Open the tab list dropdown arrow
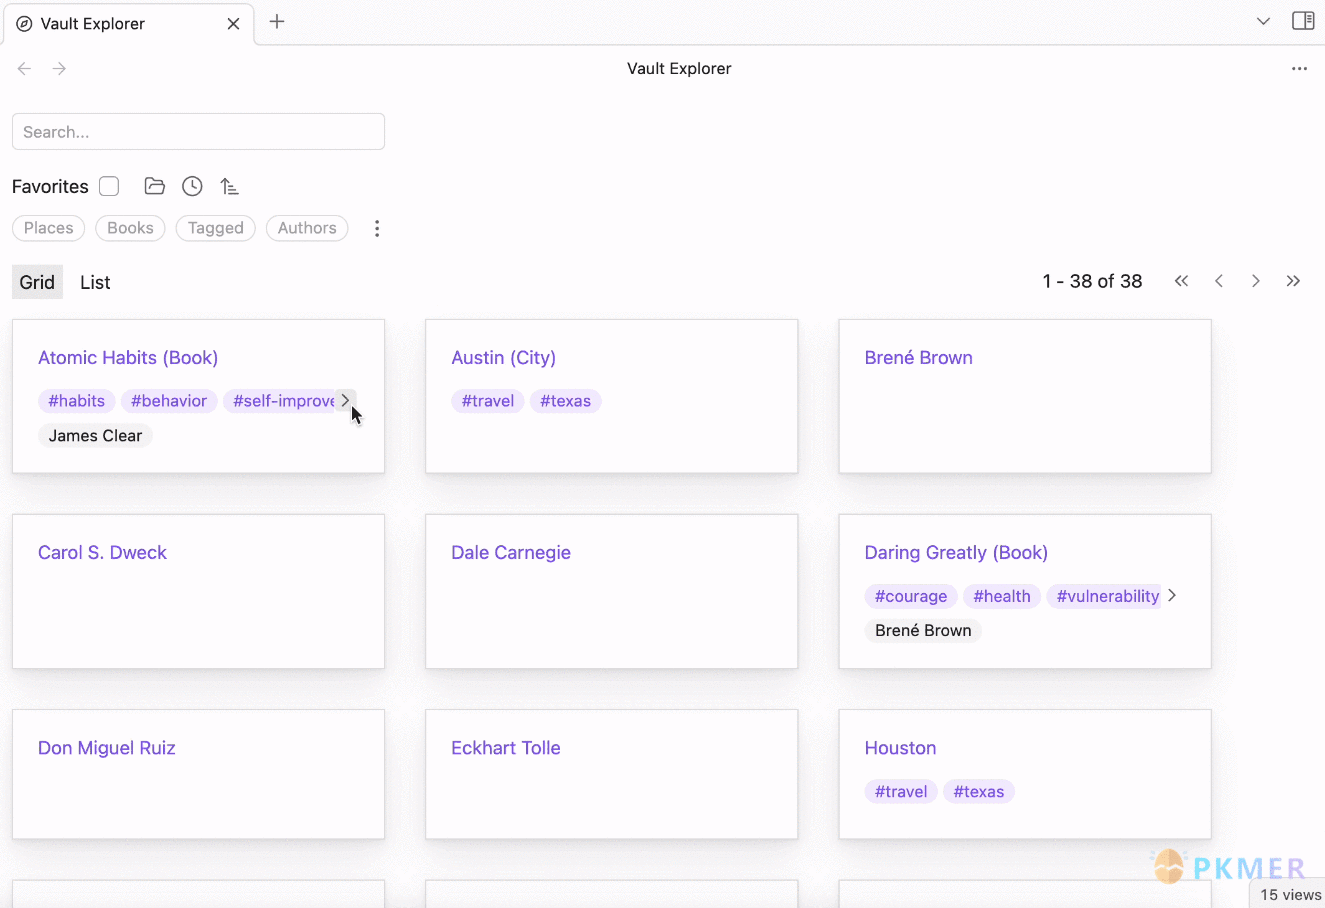 [1263, 21]
